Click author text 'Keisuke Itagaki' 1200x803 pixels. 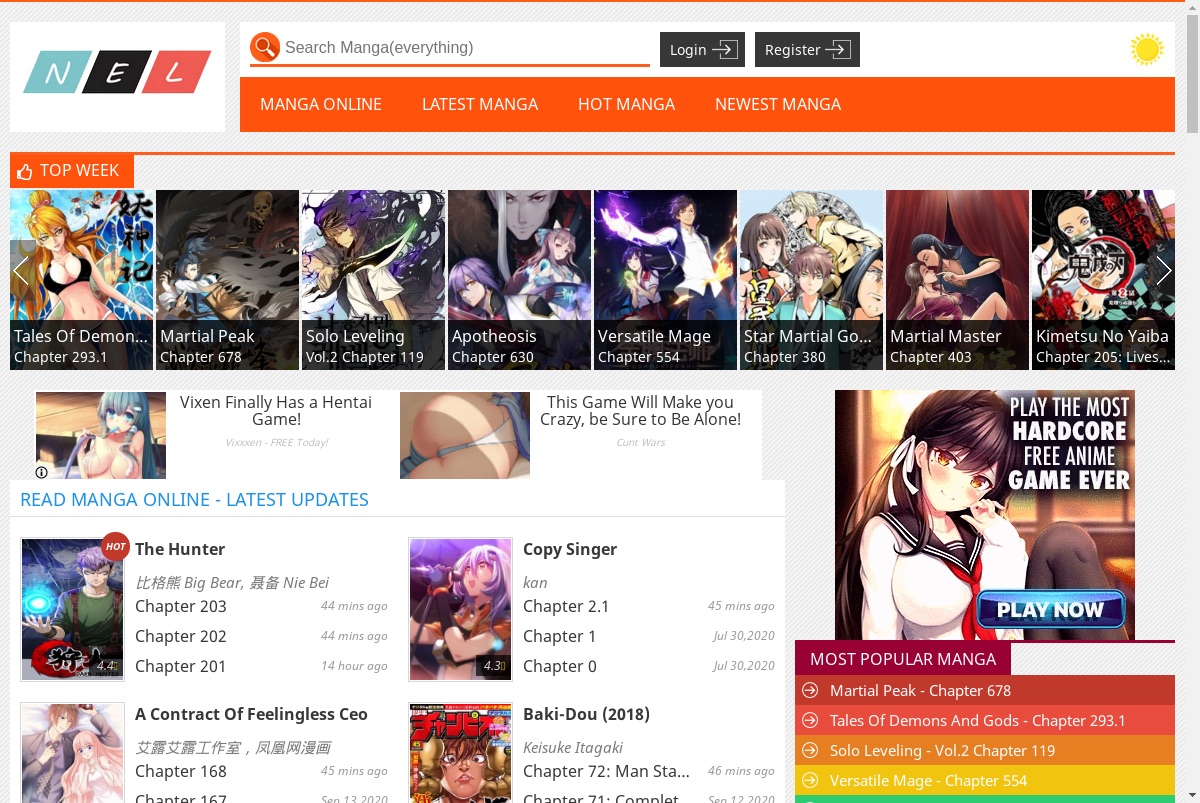tap(573, 747)
